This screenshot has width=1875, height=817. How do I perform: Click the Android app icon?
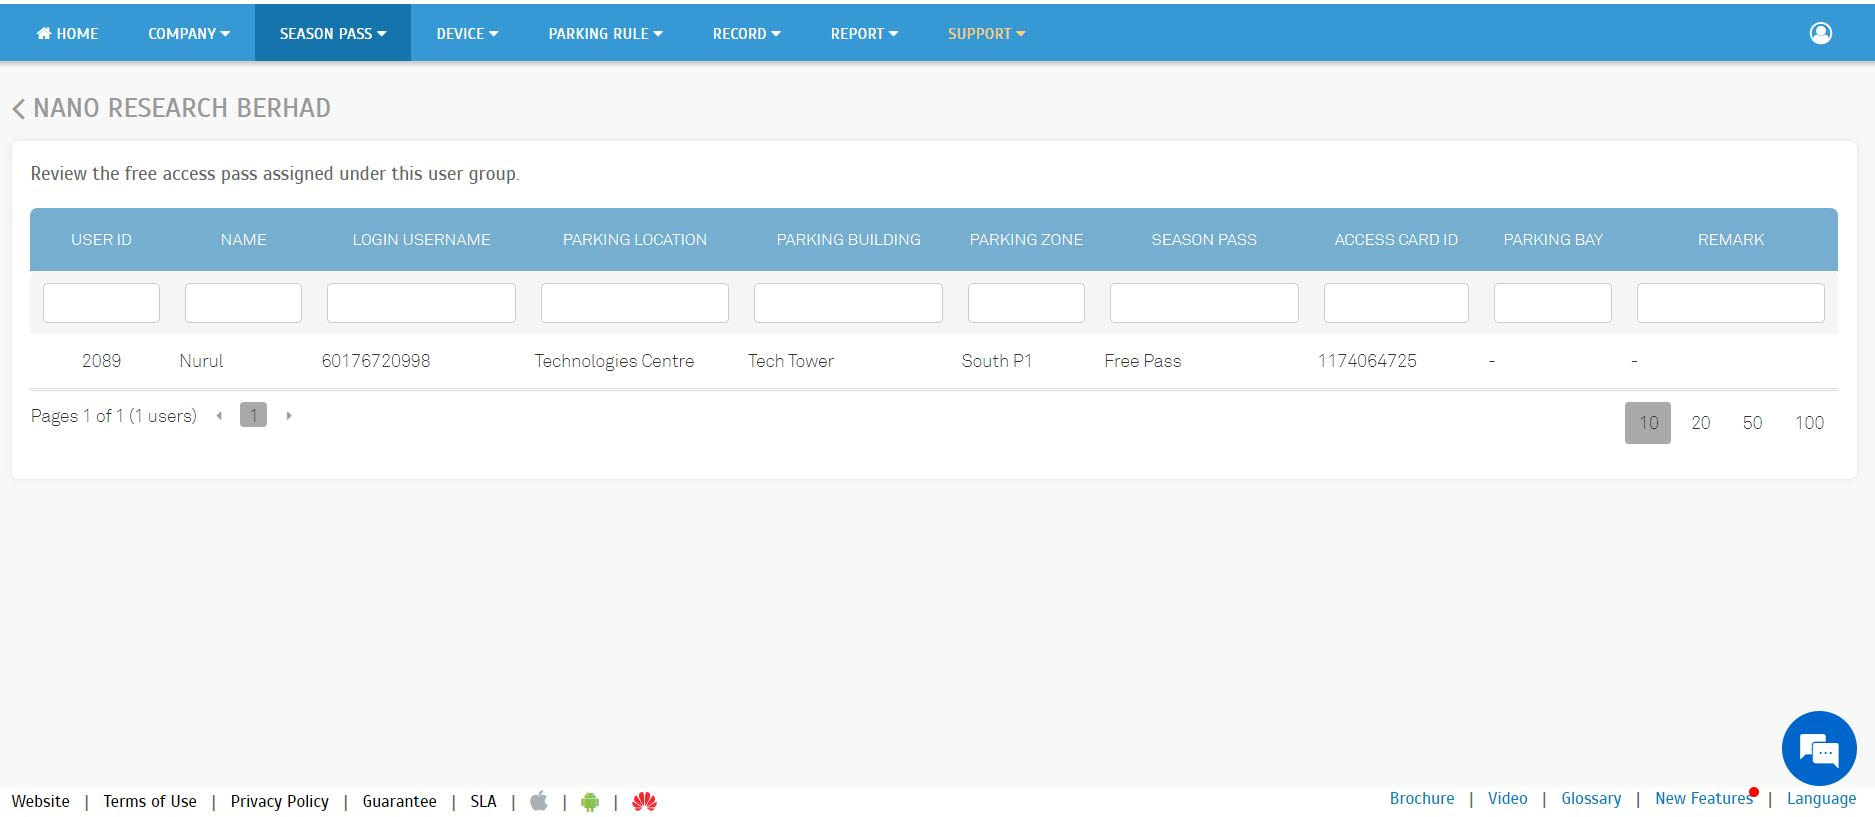tap(590, 801)
